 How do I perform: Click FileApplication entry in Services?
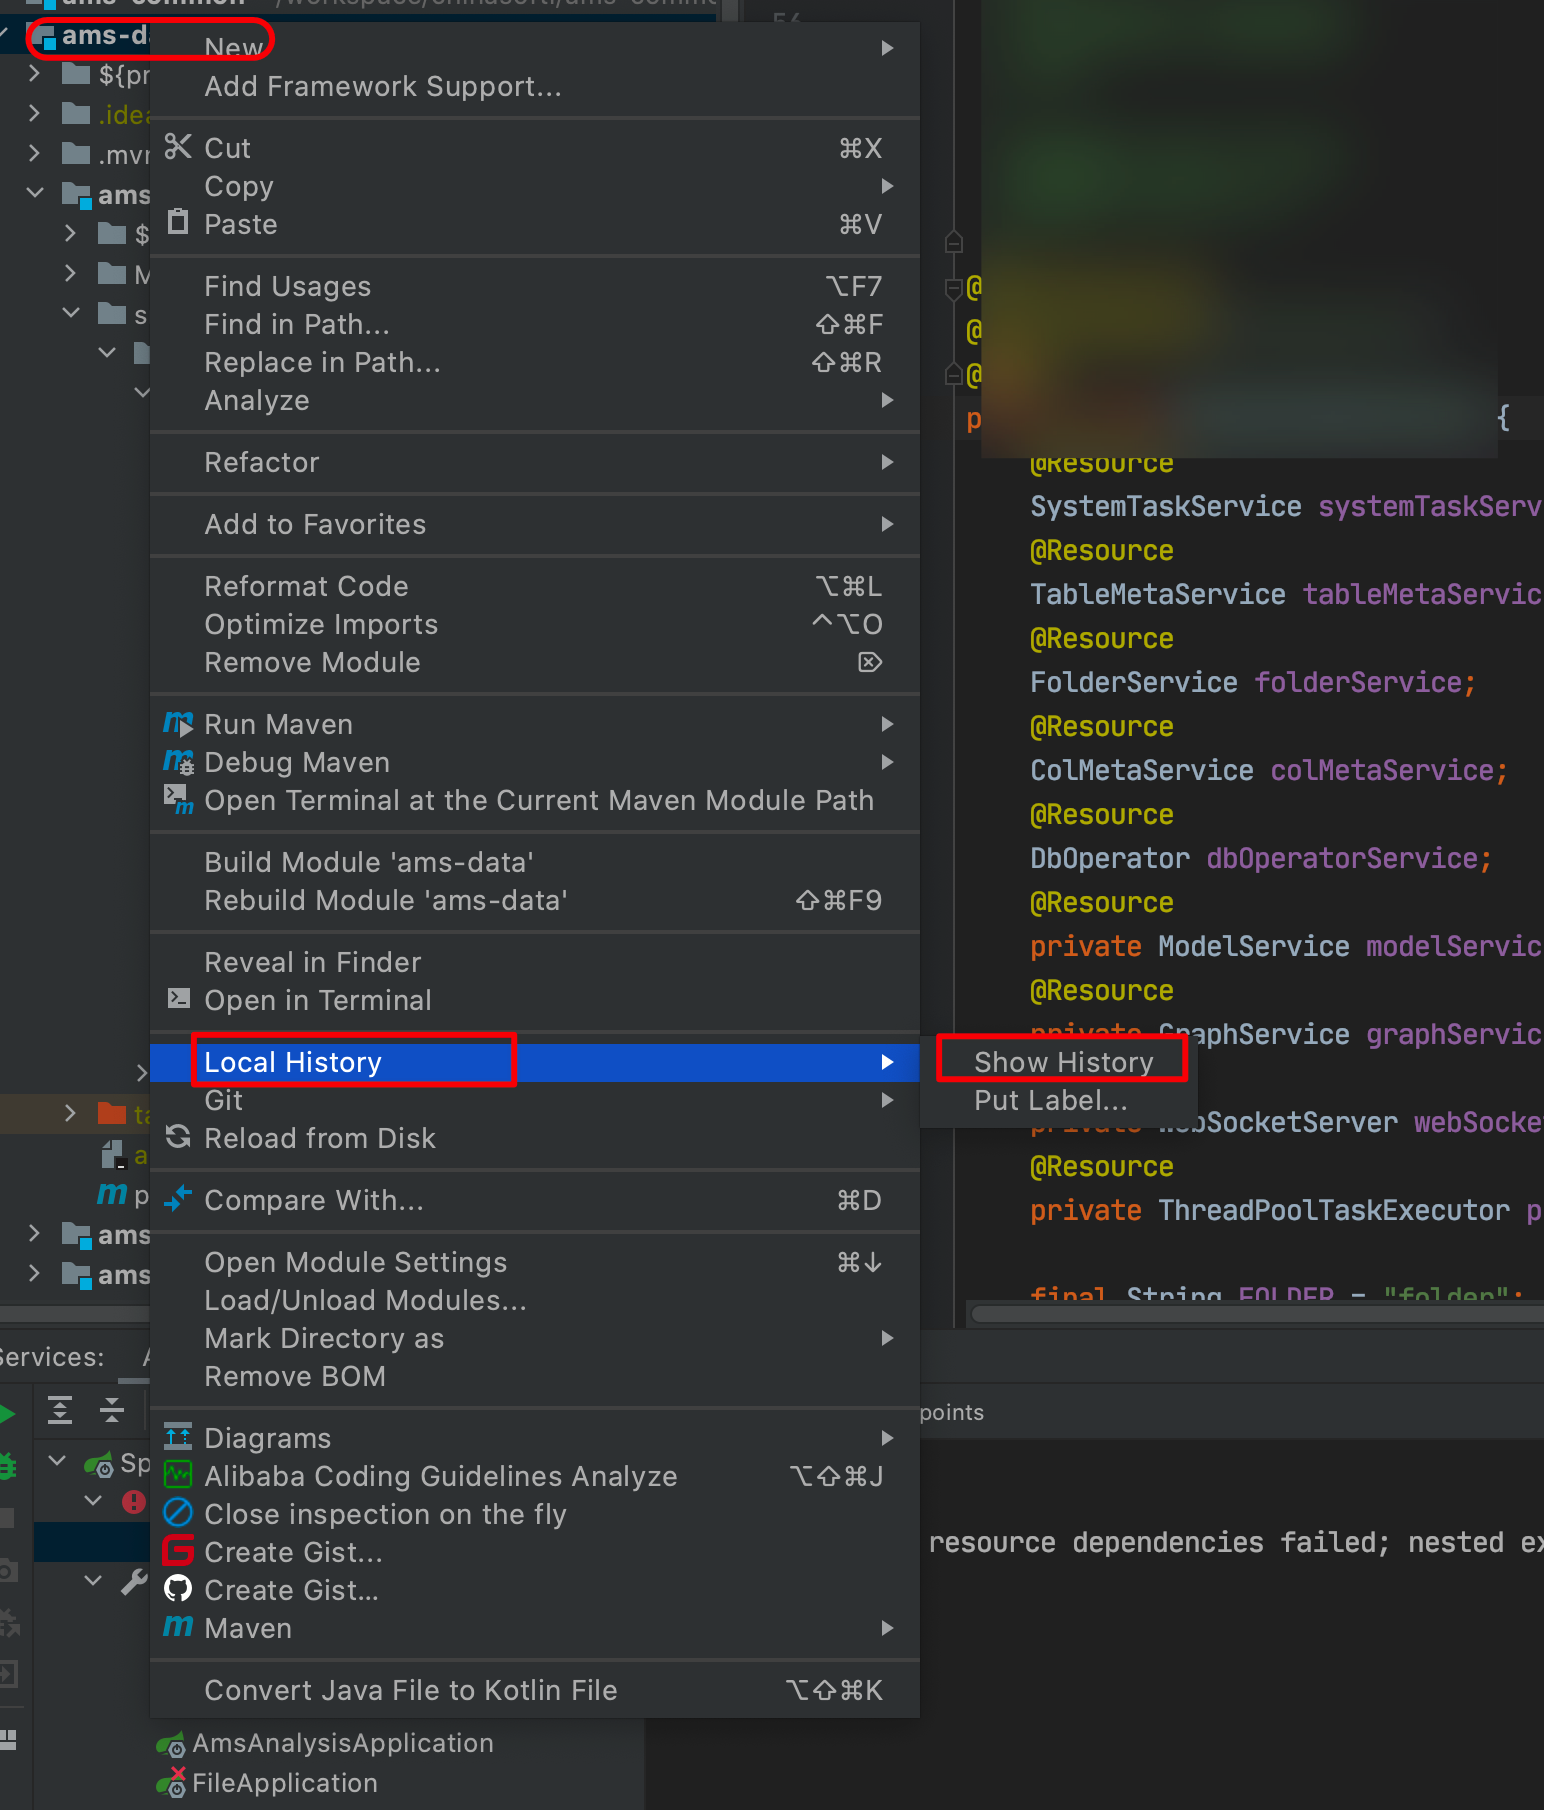pos(284,1783)
